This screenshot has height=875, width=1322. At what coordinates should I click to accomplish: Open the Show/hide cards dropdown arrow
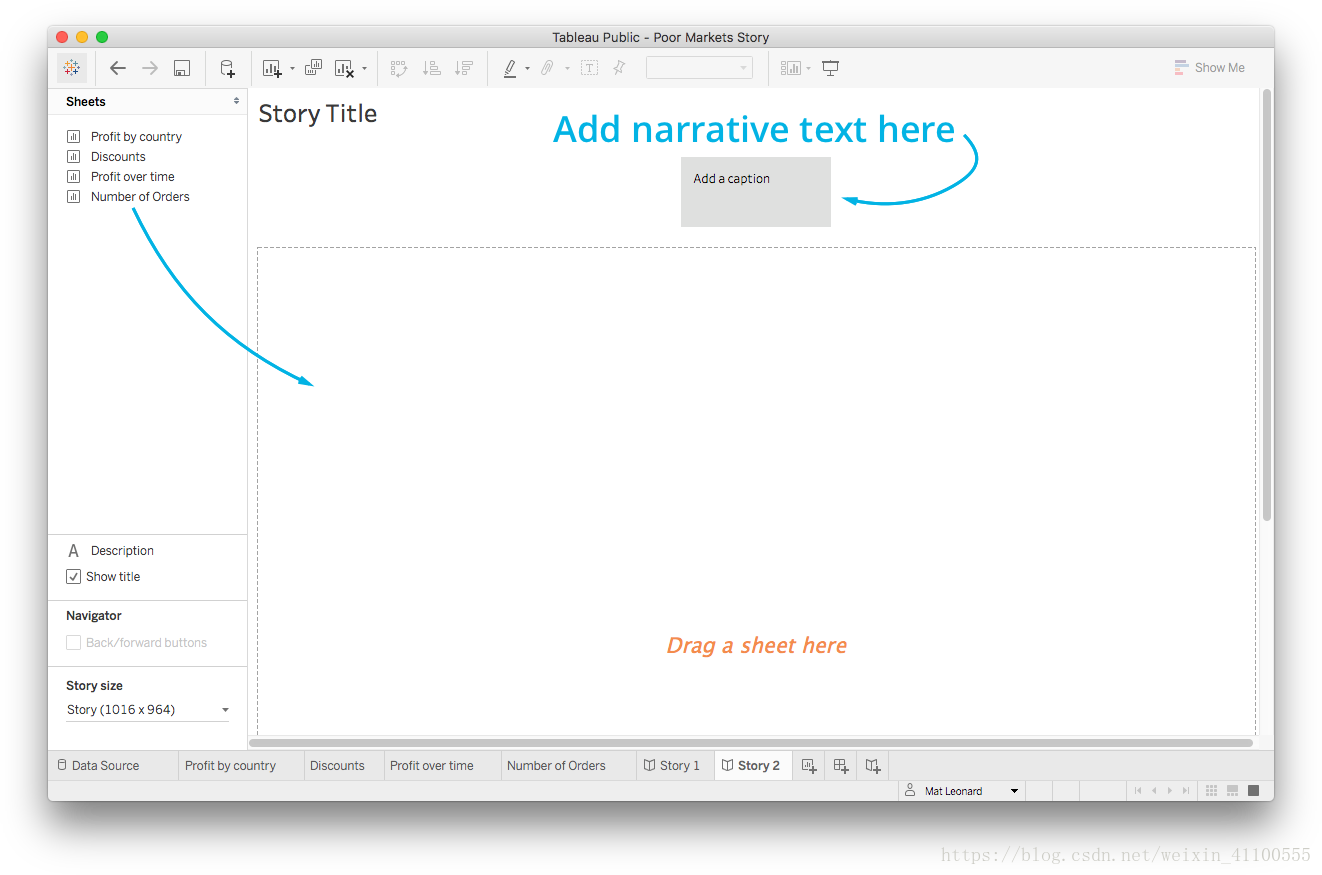[809, 69]
